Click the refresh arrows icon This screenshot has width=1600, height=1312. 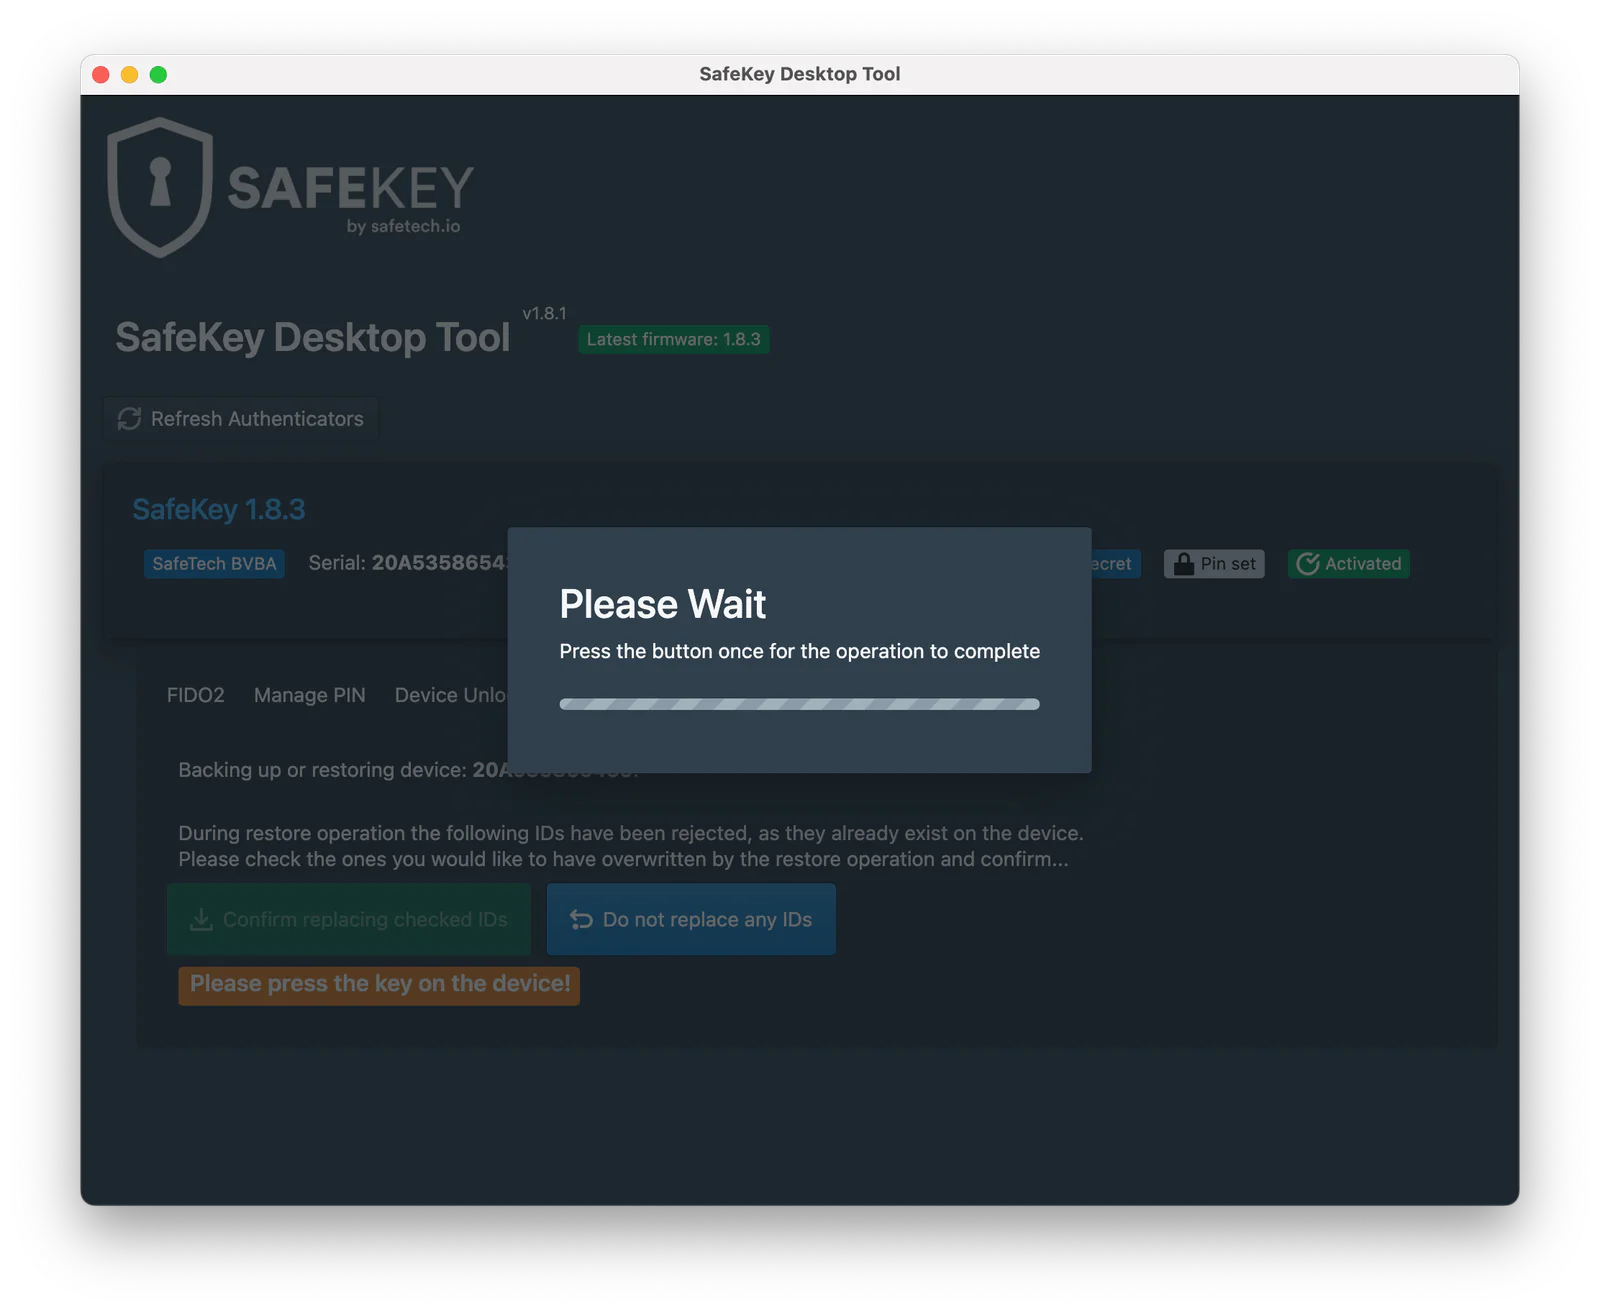[x=129, y=419]
